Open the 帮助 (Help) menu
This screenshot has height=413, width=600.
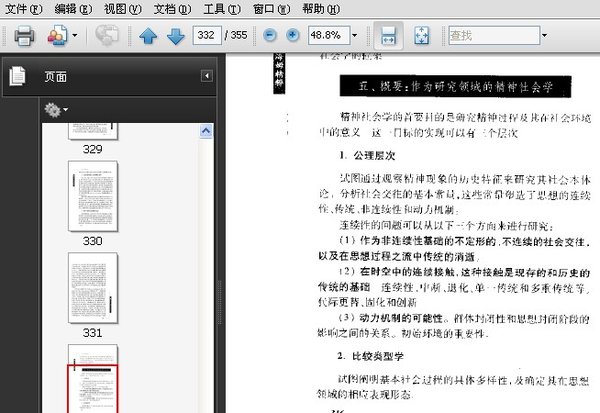pos(320,8)
